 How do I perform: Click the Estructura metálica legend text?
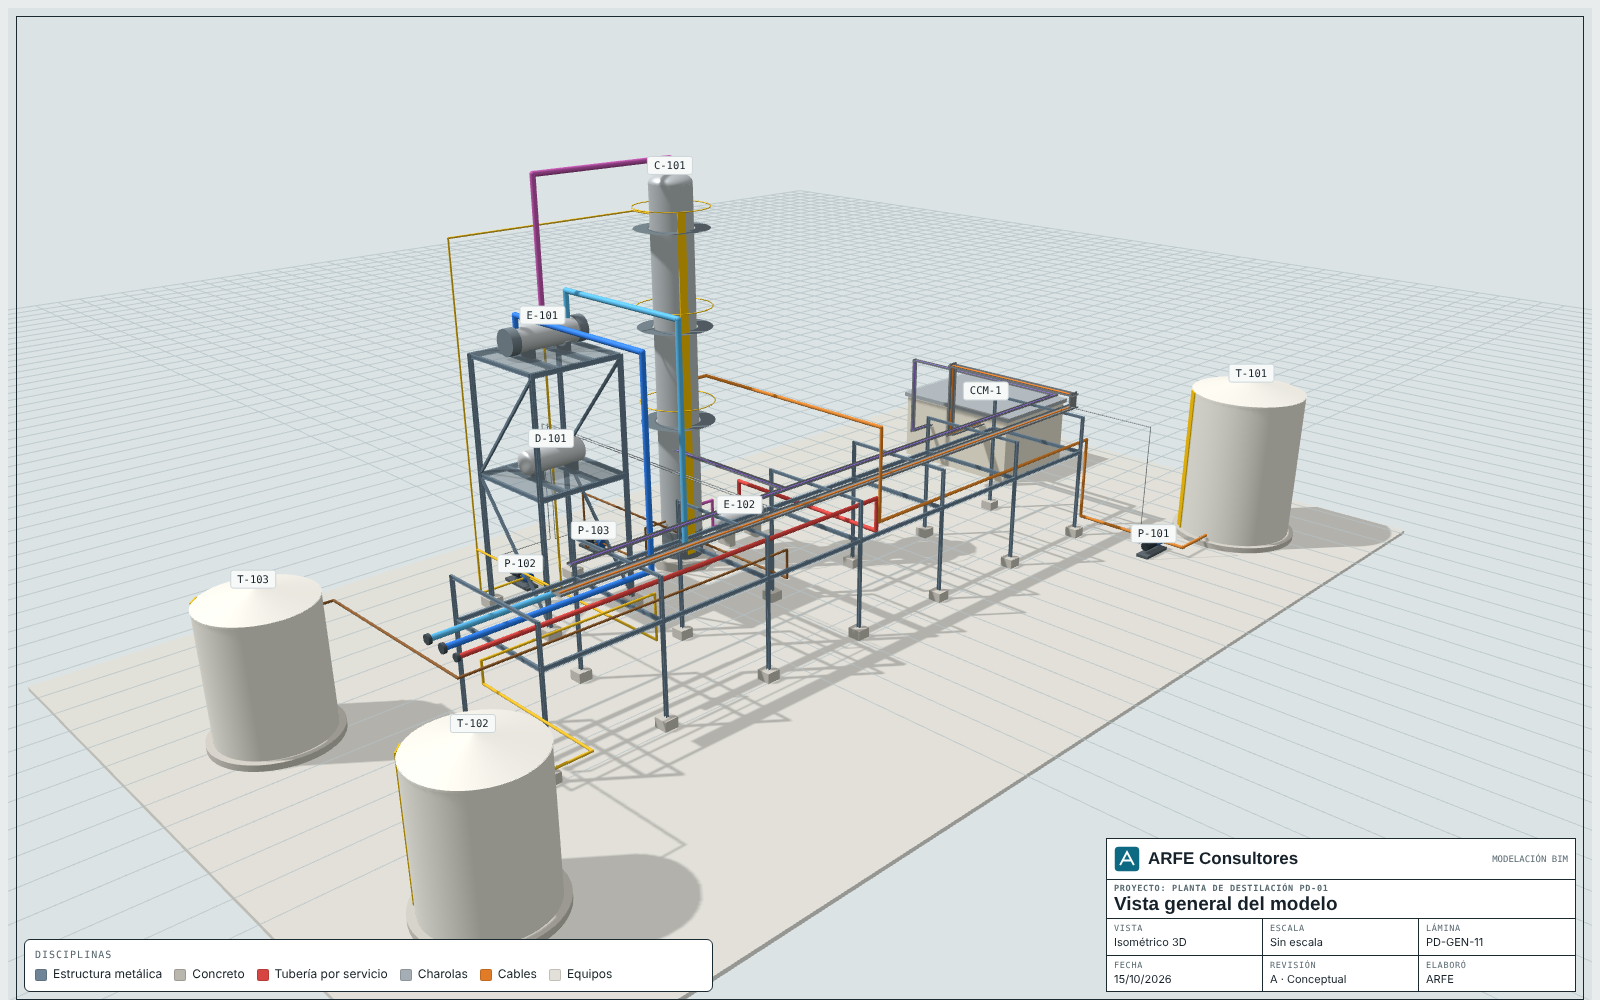point(107,974)
